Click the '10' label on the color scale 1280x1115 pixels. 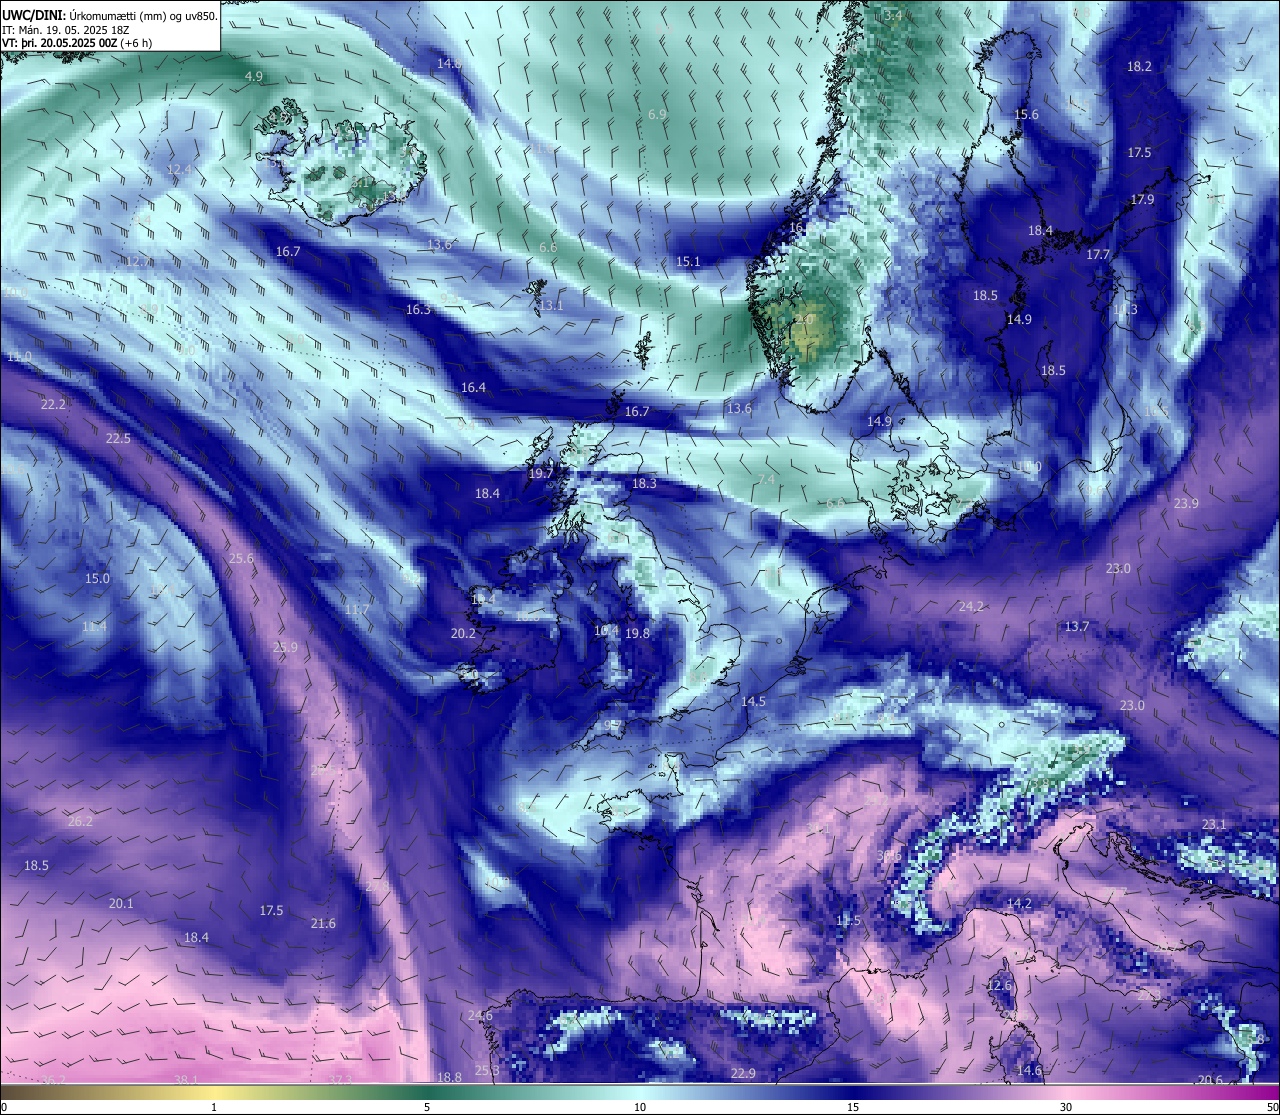pyautogui.click(x=640, y=1108)
